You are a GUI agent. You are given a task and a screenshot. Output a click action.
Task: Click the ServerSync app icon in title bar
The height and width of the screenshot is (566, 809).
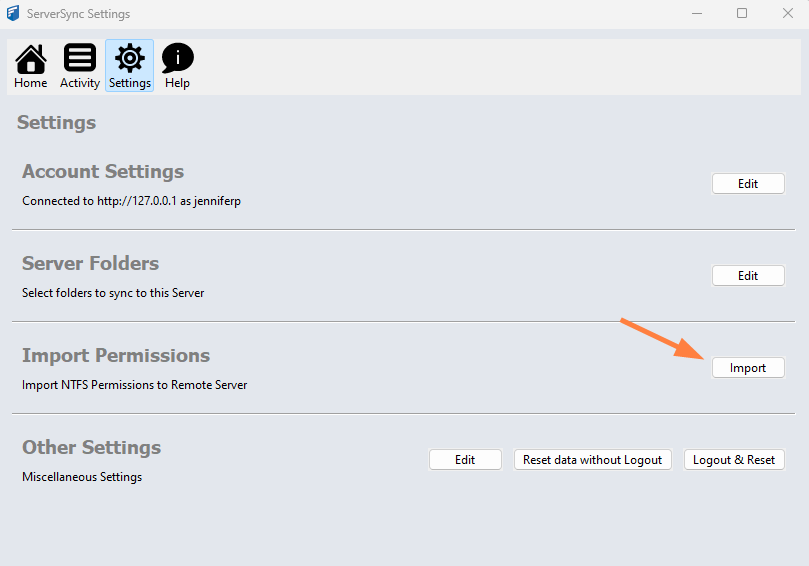click(13, 14)
